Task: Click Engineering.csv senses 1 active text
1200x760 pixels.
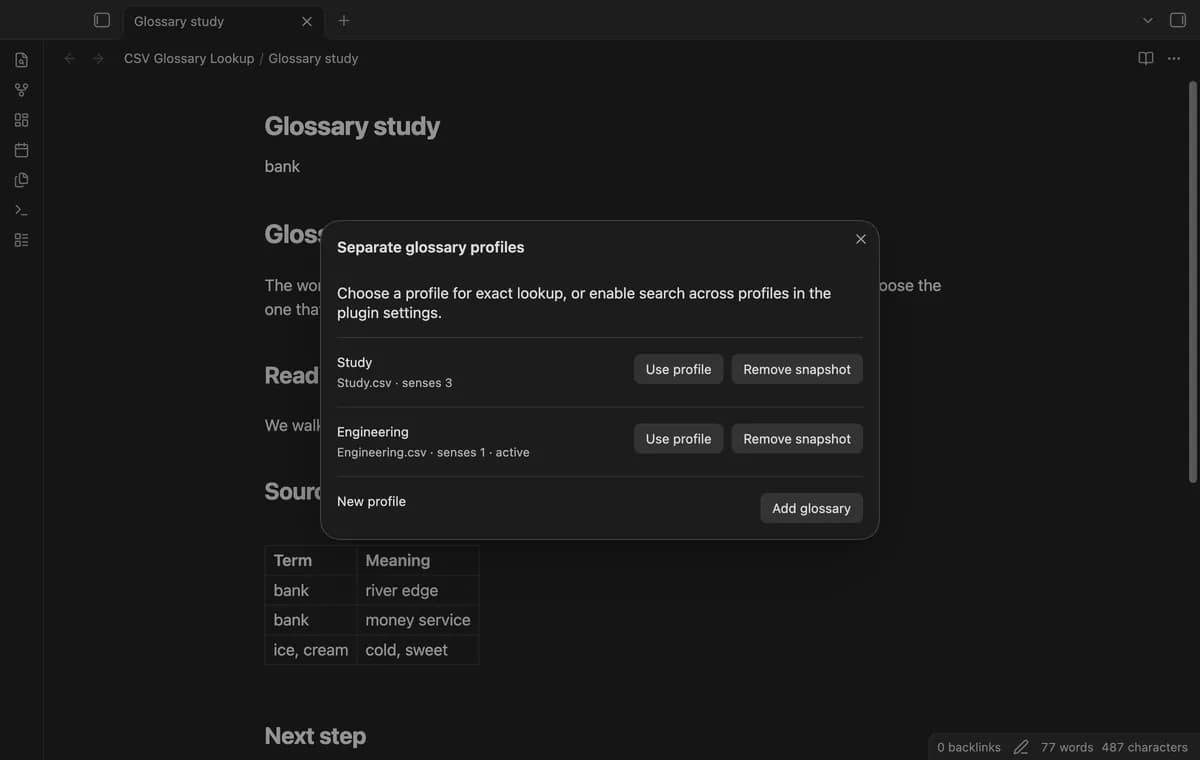Action: click(x=433, y=453)
